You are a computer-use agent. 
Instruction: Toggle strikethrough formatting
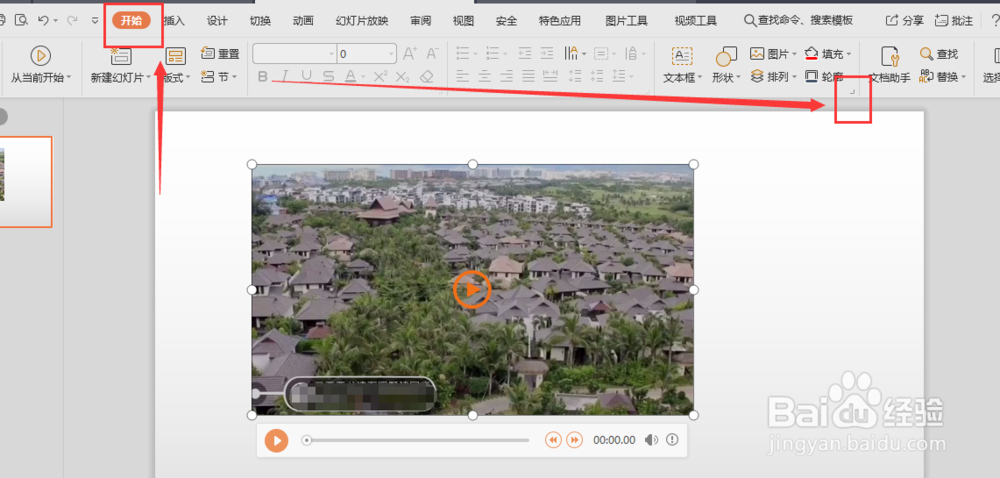328,76
